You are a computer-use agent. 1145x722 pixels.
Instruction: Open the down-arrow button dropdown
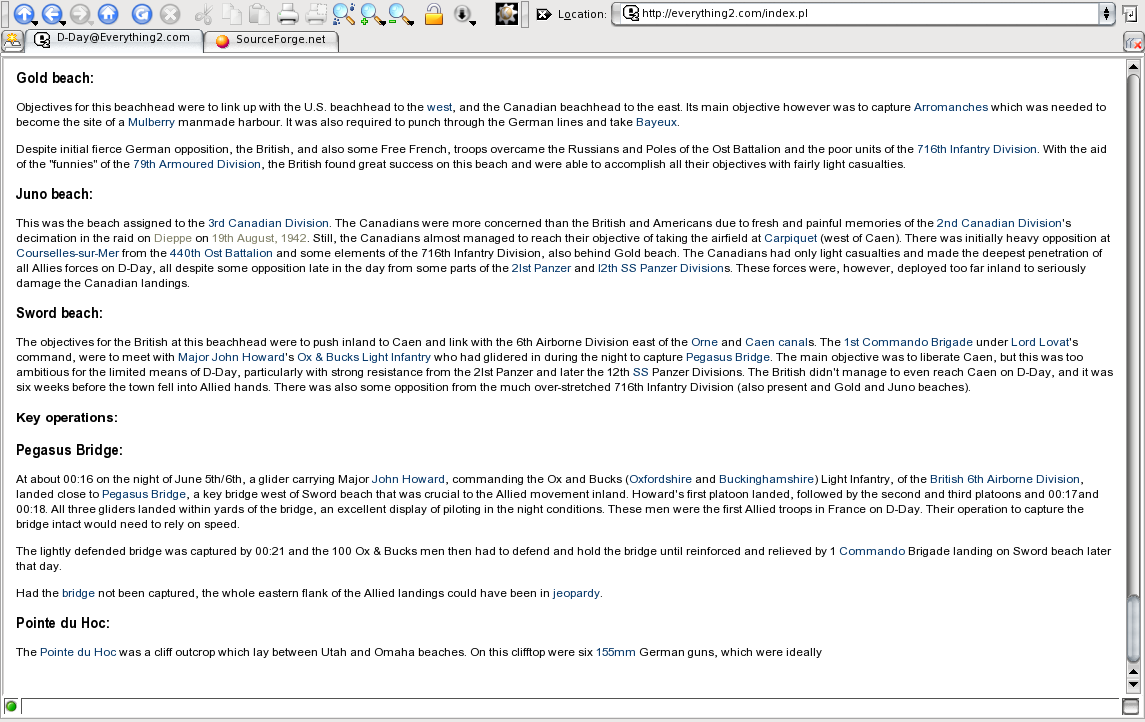click(x=473, y=22)
